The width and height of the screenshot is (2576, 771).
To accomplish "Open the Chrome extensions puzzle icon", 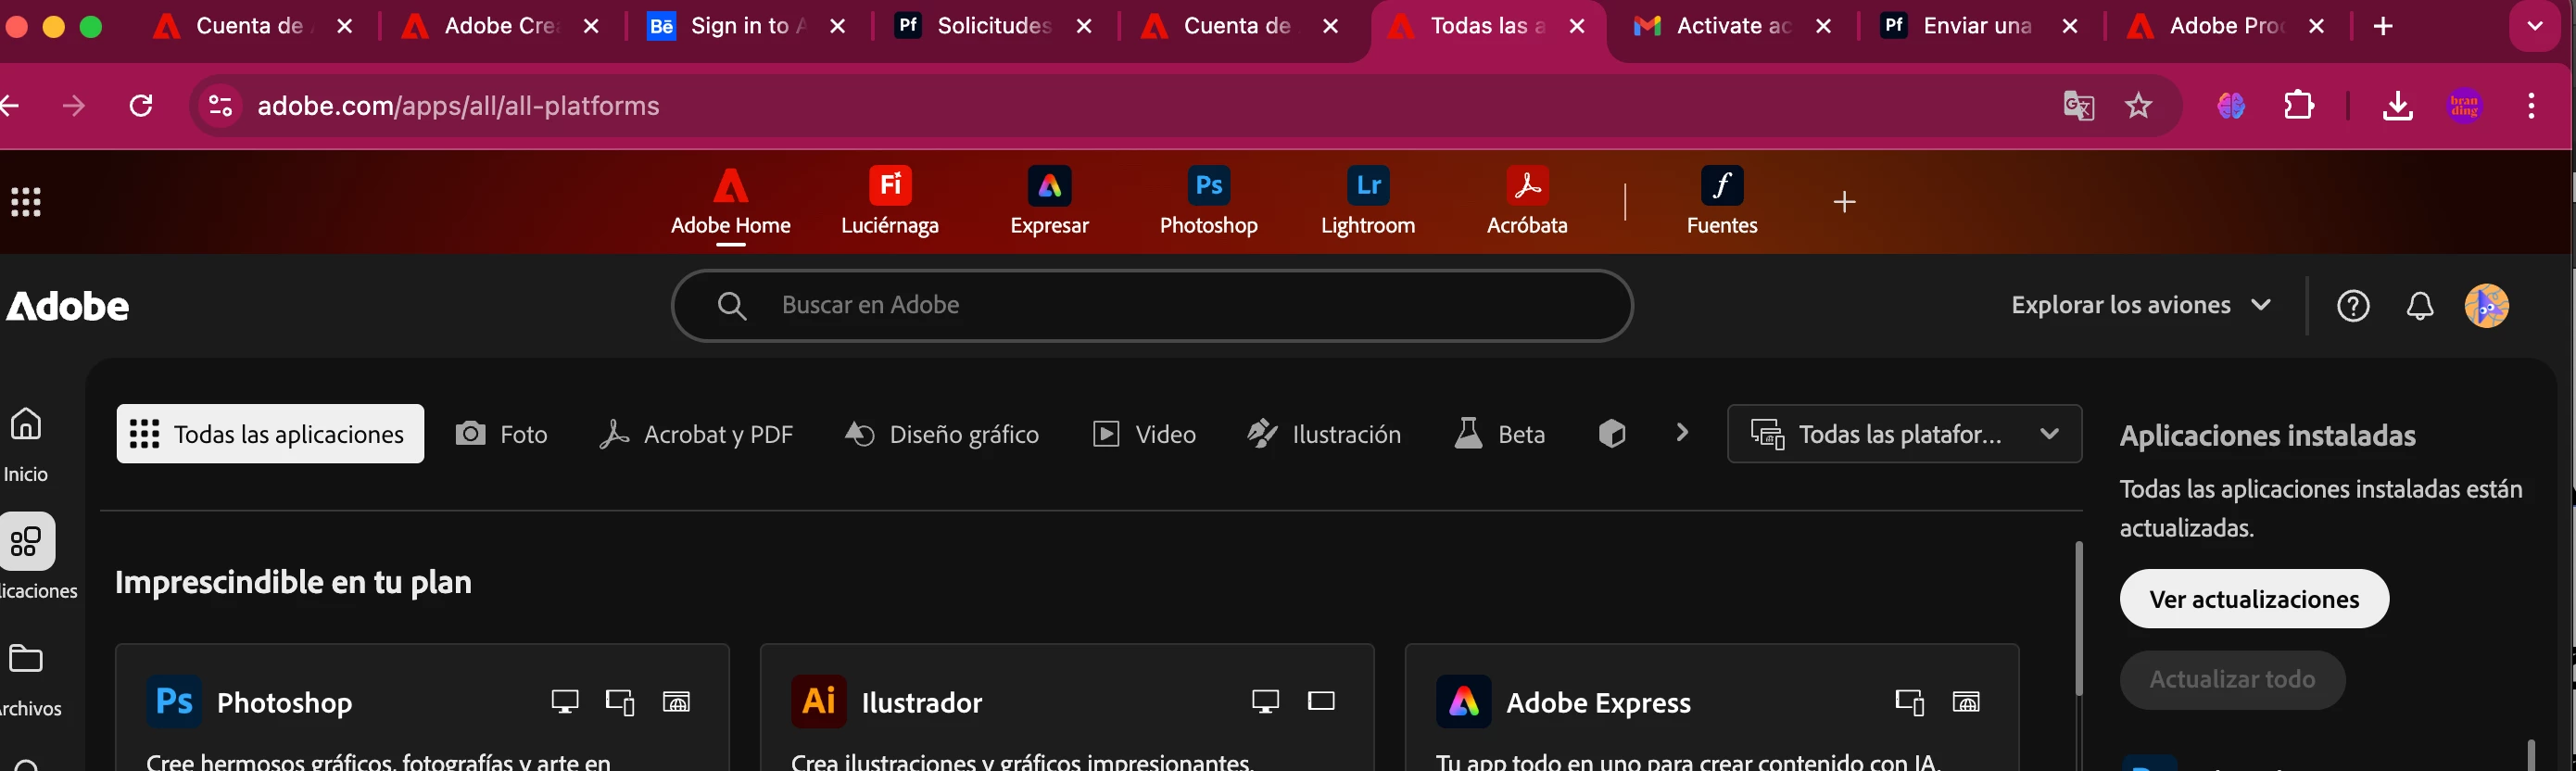I will tap(2299, 105).
